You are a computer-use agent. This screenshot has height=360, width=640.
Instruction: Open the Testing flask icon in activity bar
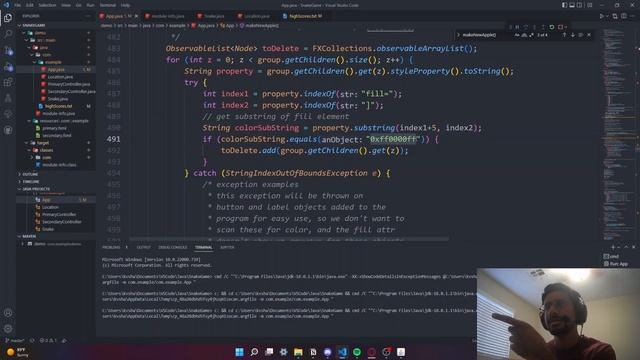click(x=8, y=98)
